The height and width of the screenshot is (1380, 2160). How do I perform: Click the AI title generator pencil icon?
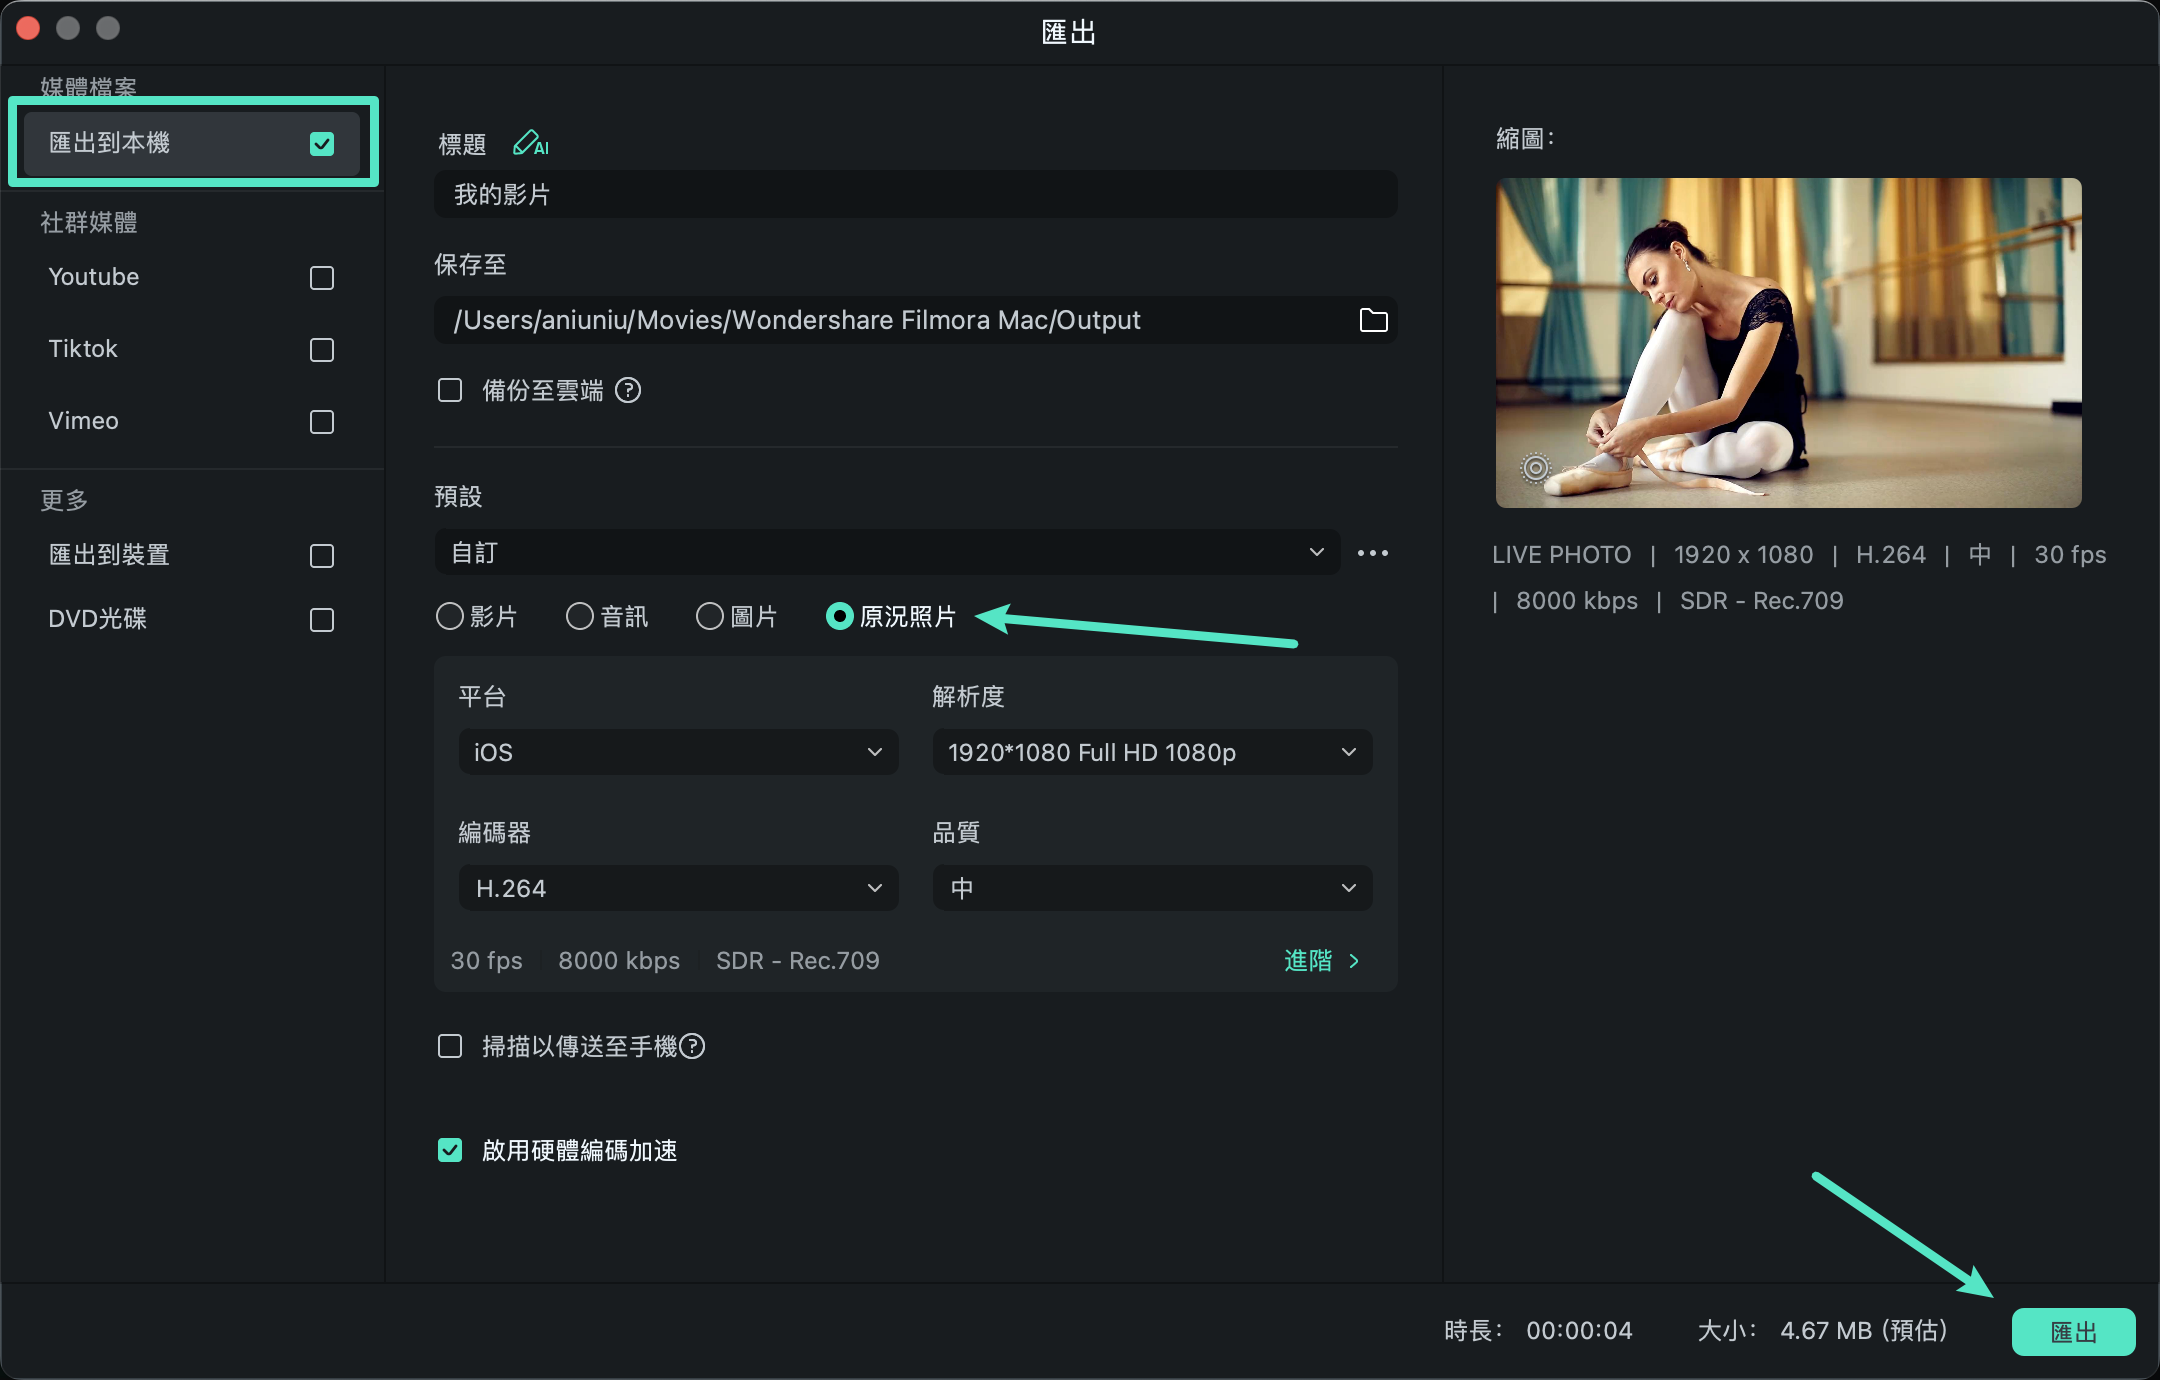click(x=530, y=144)
